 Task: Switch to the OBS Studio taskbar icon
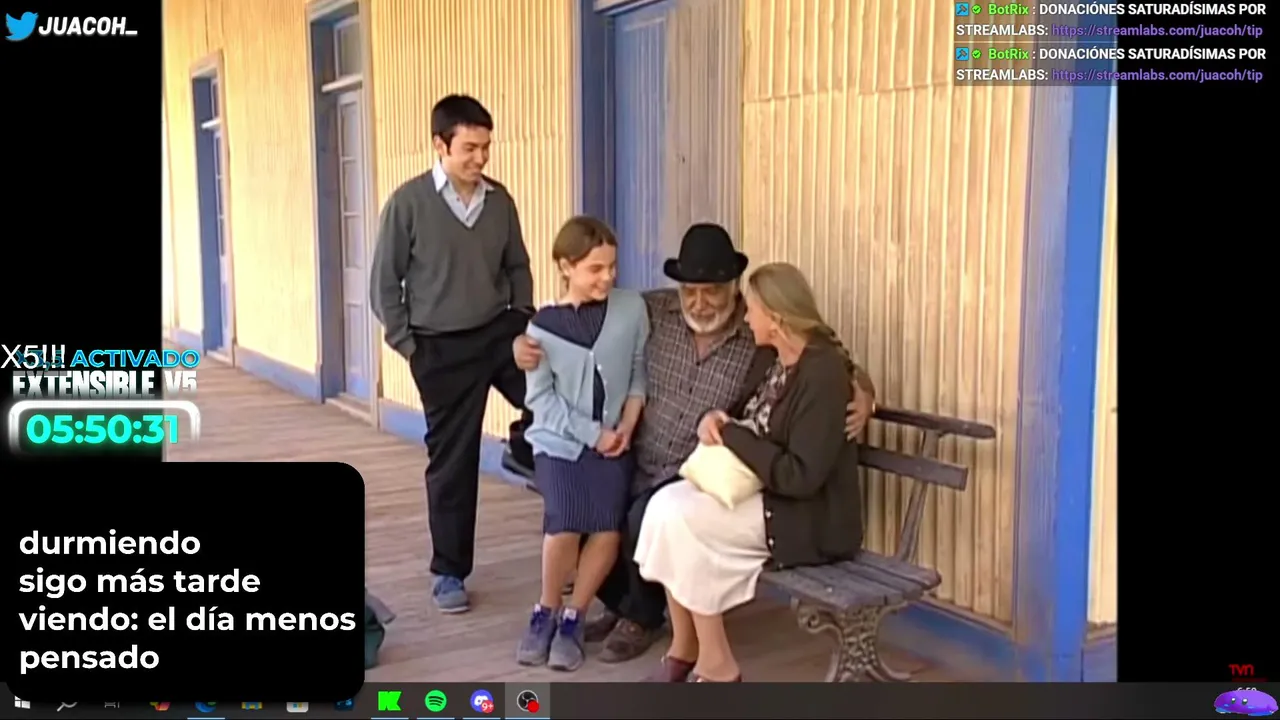[528, 702]
